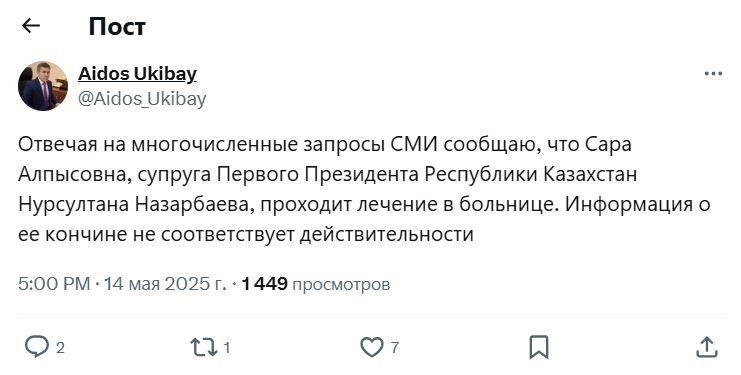Image resolution: width=741 pixels, height=375 pixels.
Task: Click the reply speech bubble icon
Action: (36, 347)
